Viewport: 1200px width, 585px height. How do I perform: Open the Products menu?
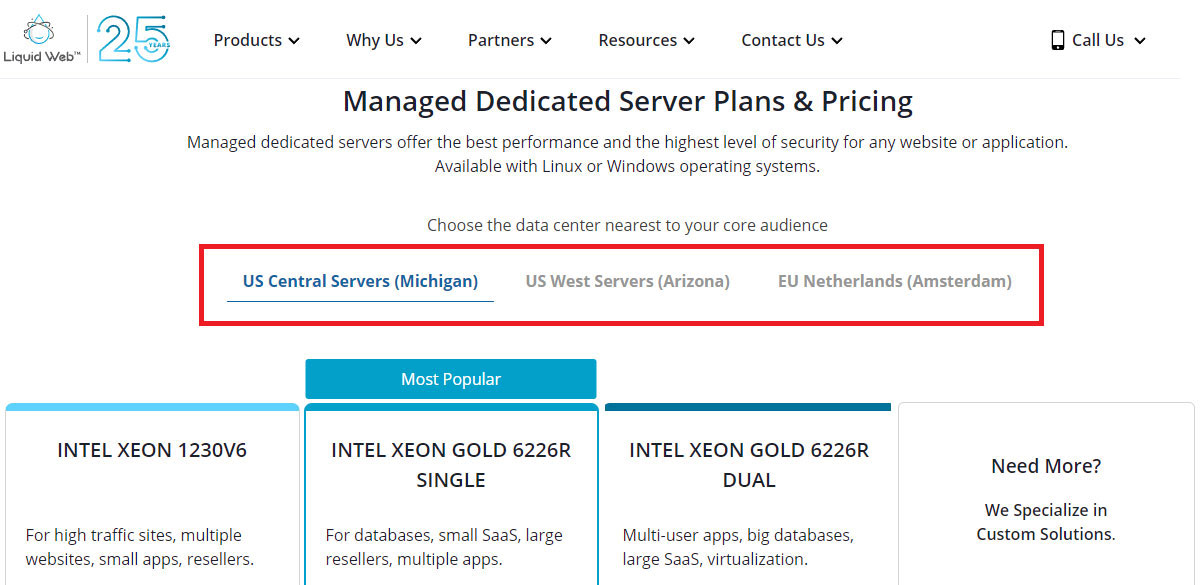pos(256,40)
